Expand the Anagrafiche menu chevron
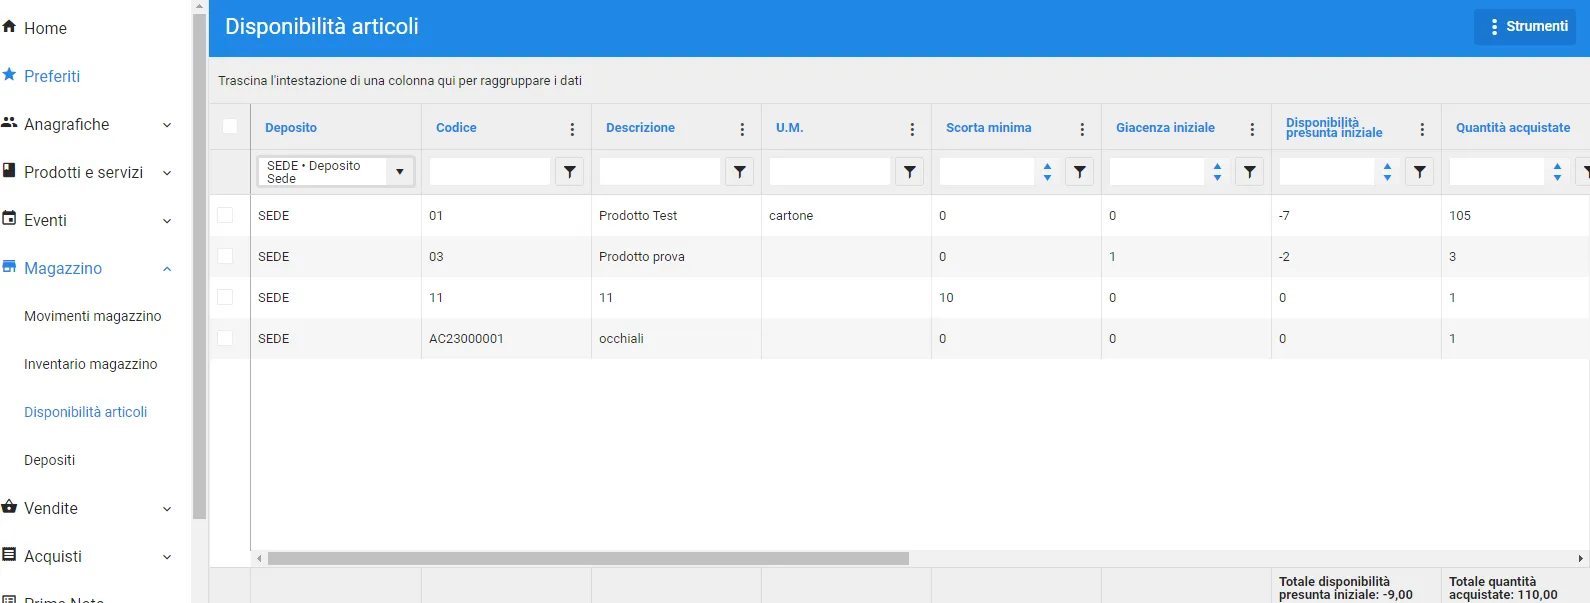 [x=167, y=125]
